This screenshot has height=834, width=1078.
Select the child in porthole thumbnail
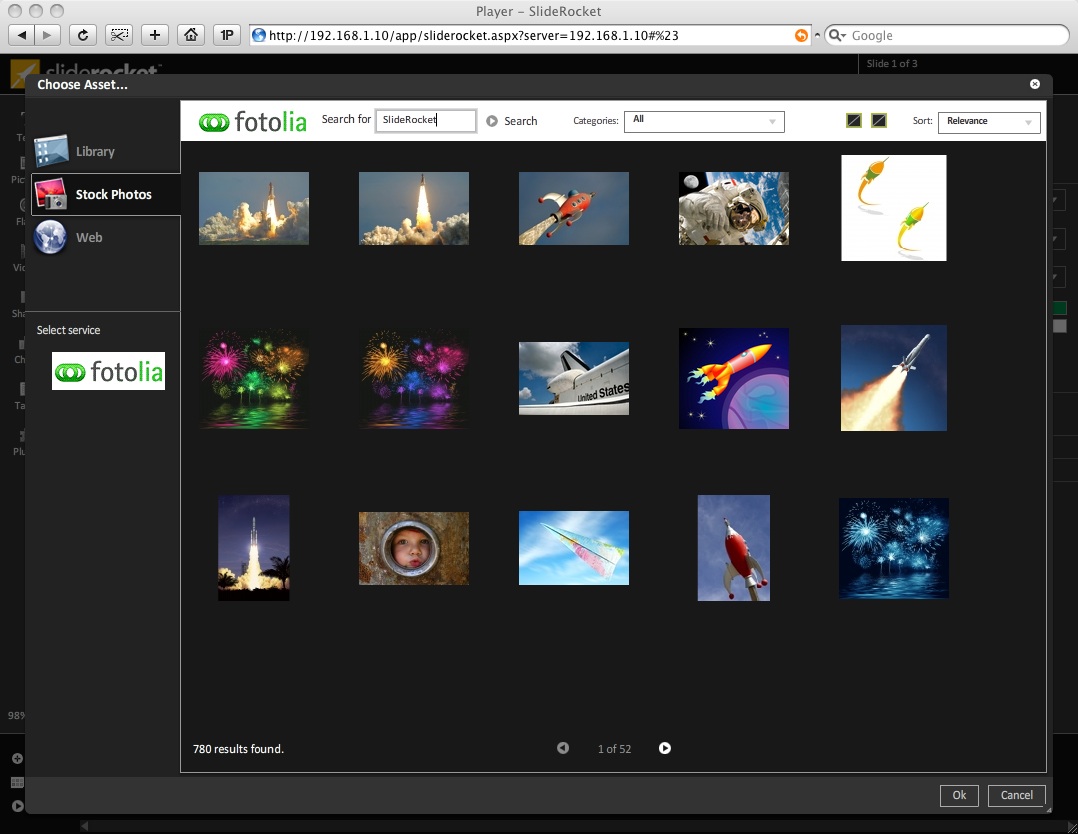(414, 548)
